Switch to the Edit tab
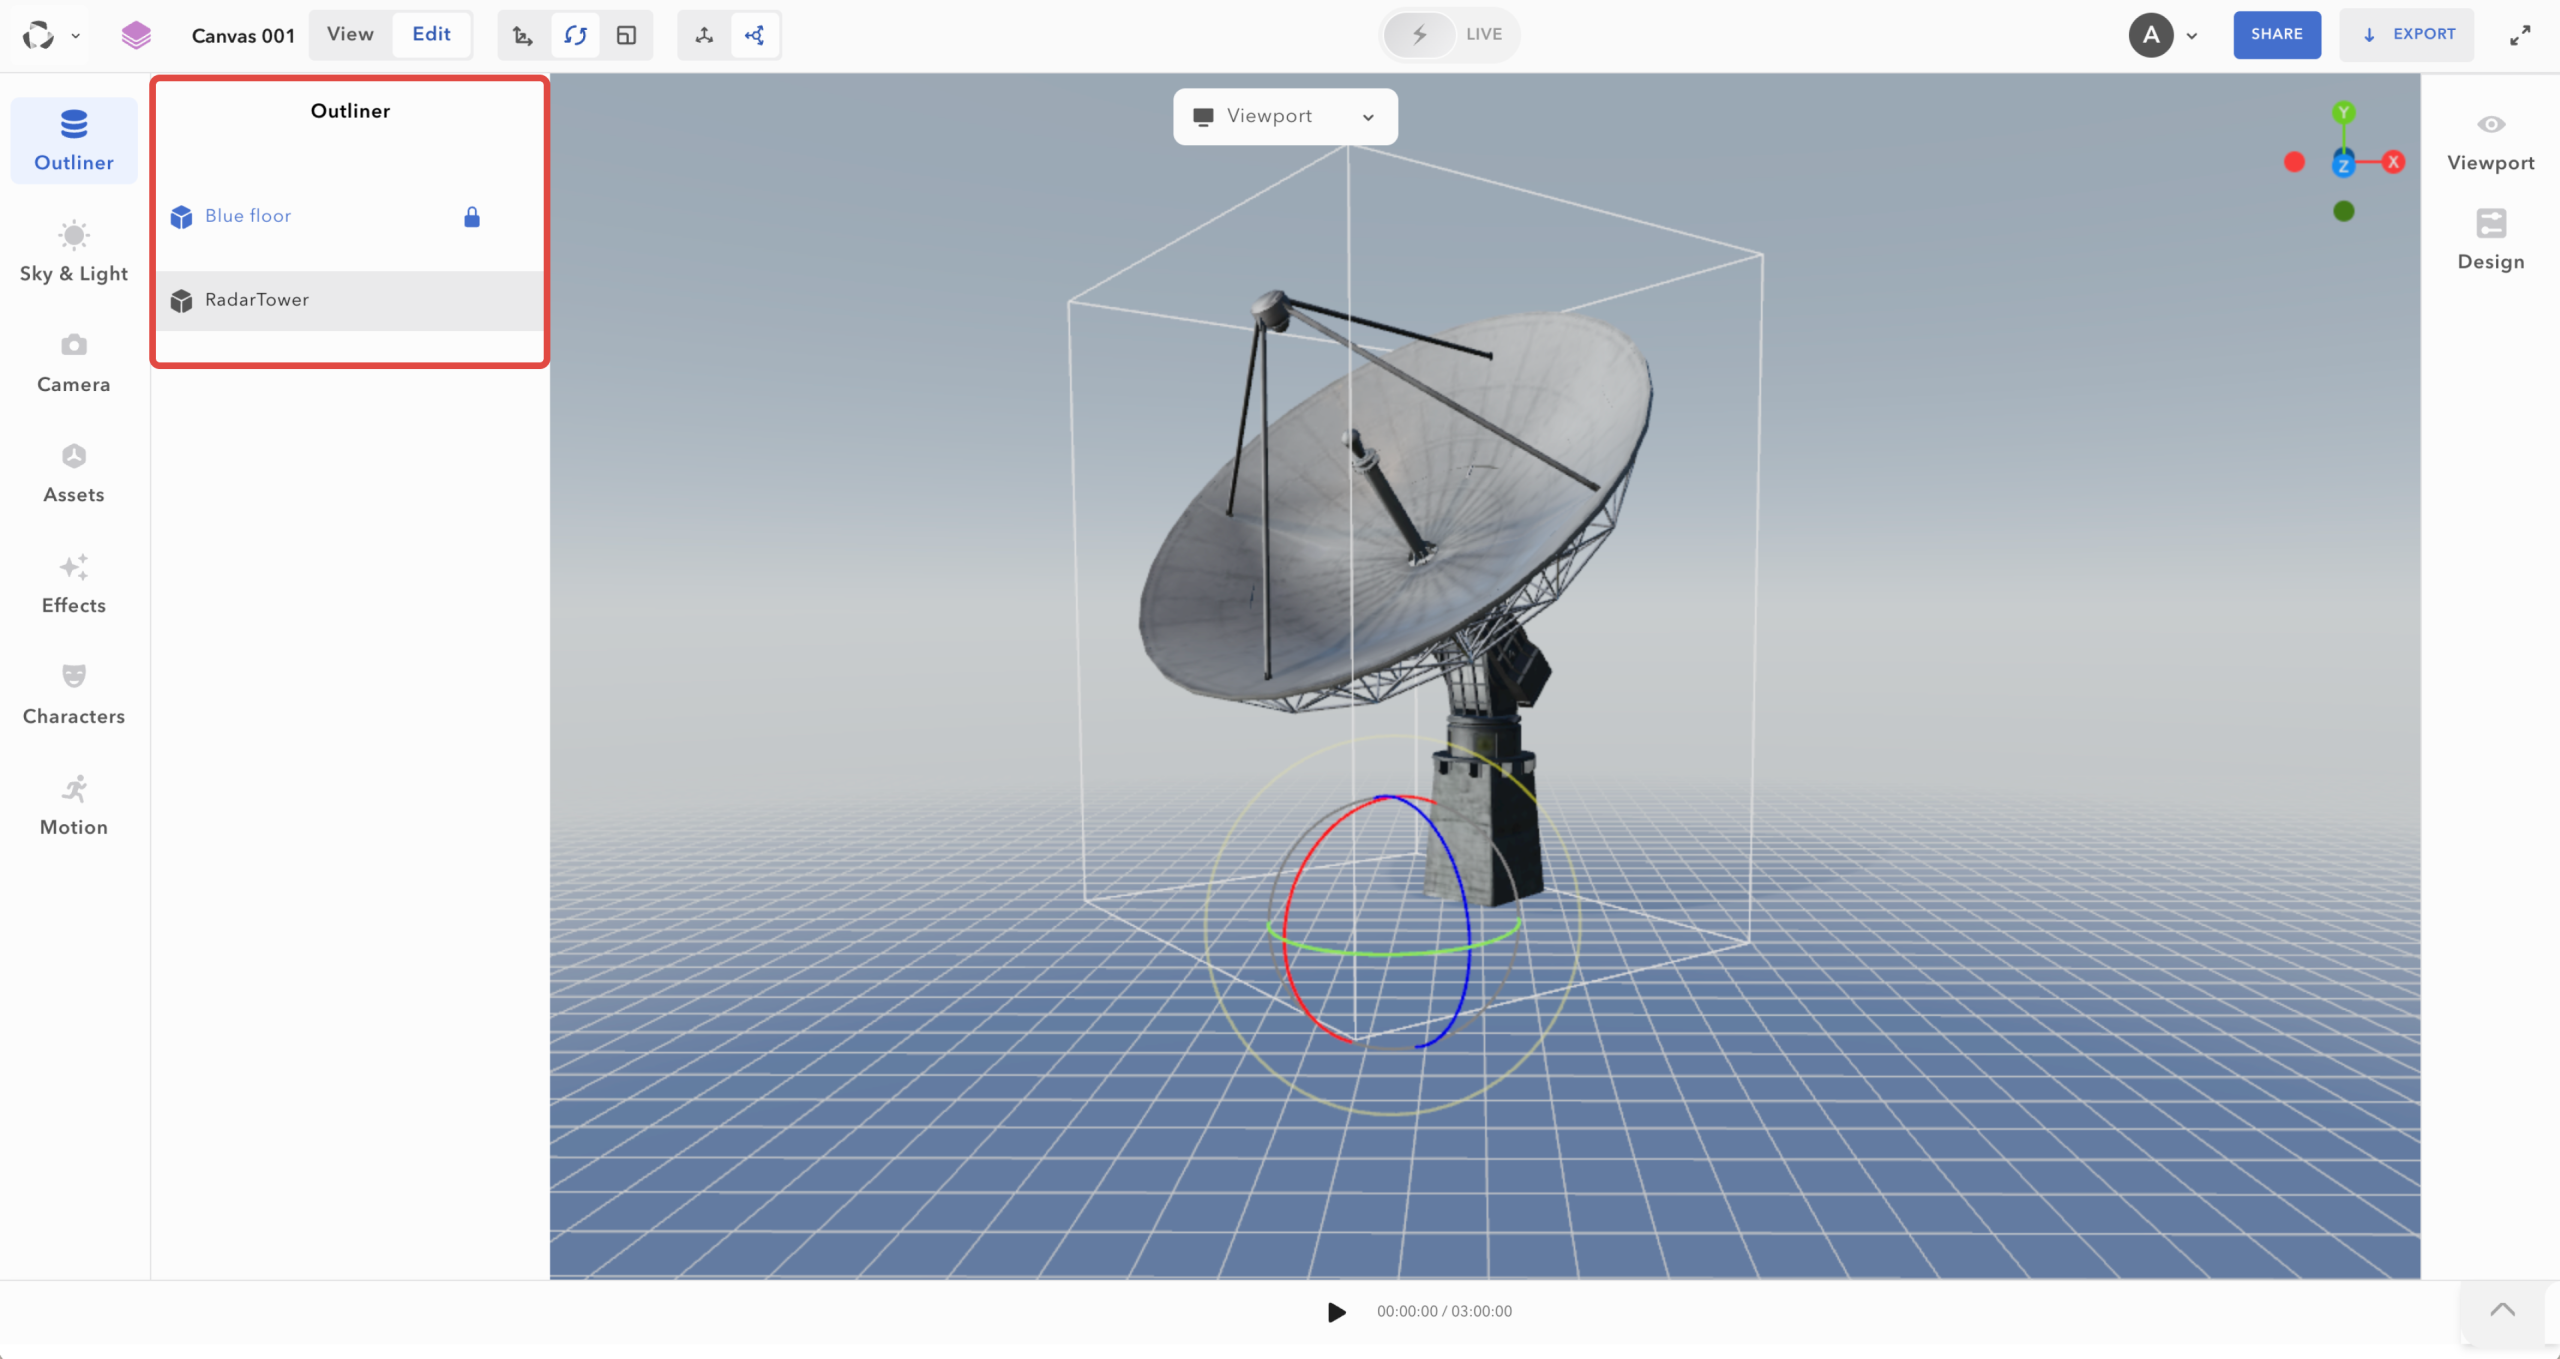This screenshot has width=2560, height=1359. click(x=430, y=33)
